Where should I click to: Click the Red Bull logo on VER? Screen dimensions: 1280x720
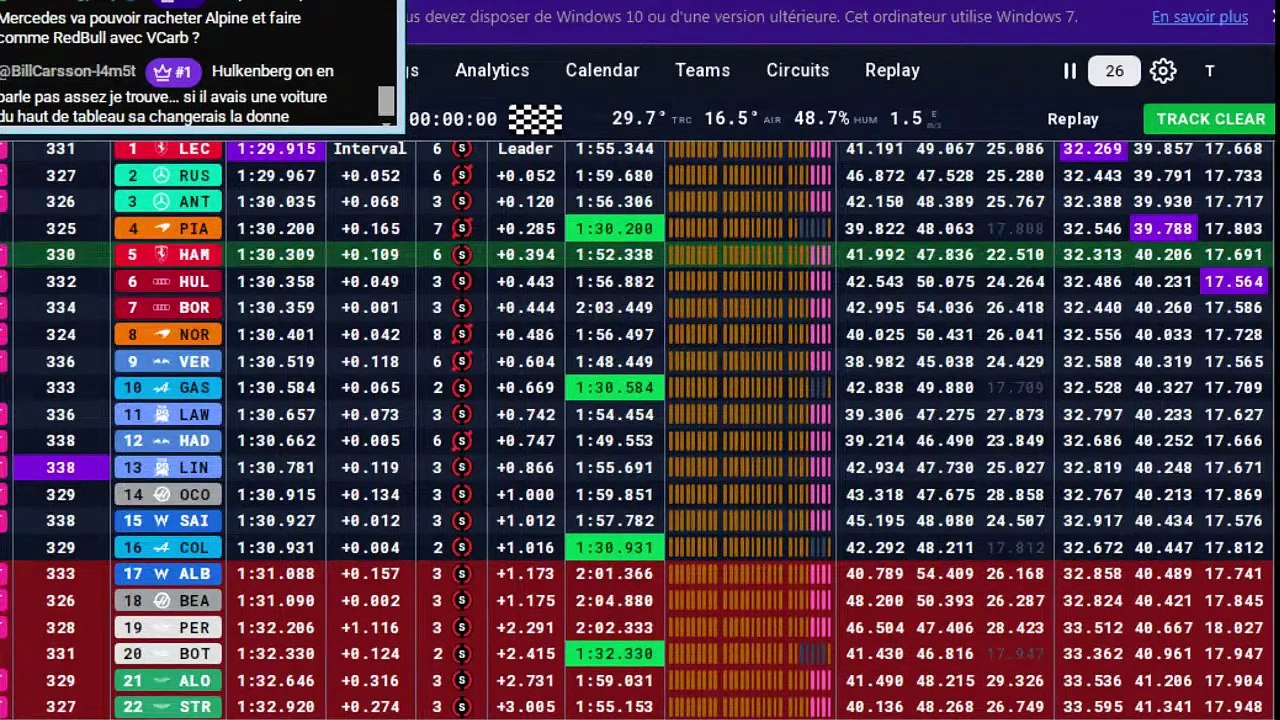(160, 361)
